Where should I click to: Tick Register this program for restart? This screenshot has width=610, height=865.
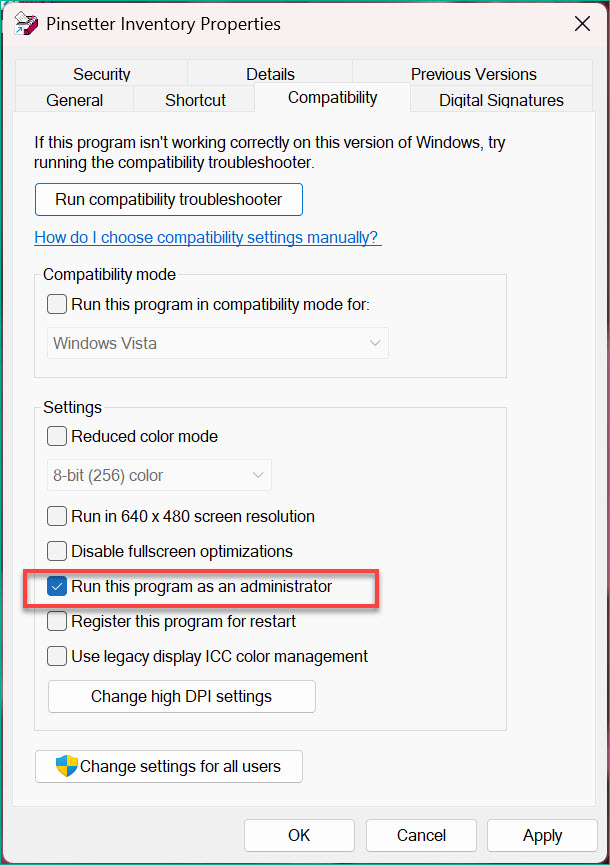pyautogui.click(x=58, y=622)
